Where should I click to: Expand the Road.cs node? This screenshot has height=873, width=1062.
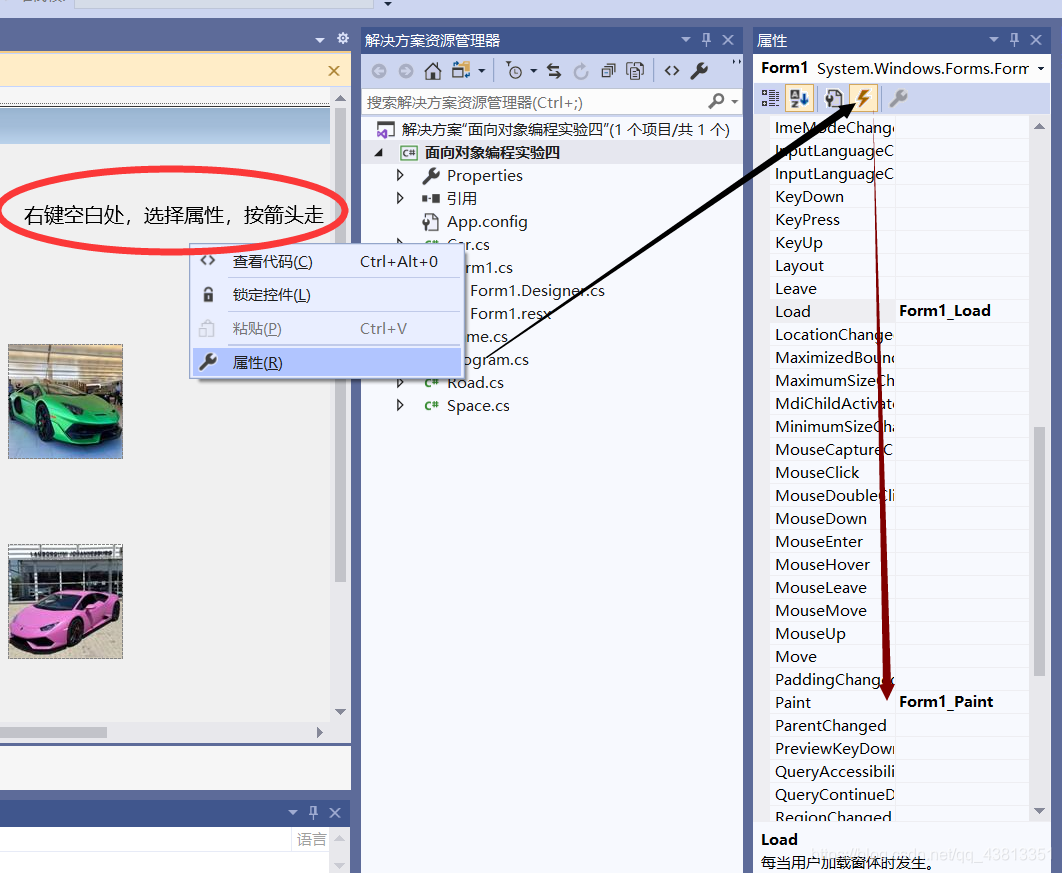(400, 383)
